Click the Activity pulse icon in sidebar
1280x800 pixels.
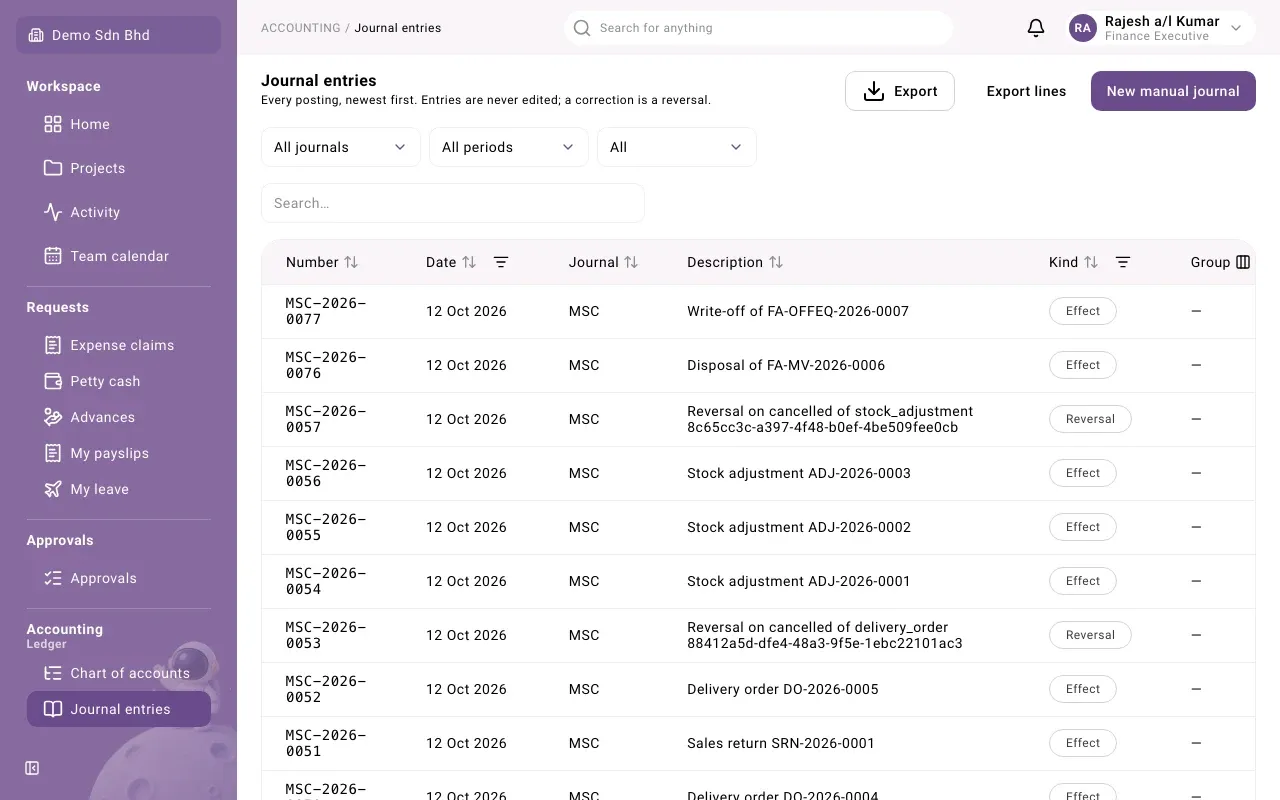(53, 212)
